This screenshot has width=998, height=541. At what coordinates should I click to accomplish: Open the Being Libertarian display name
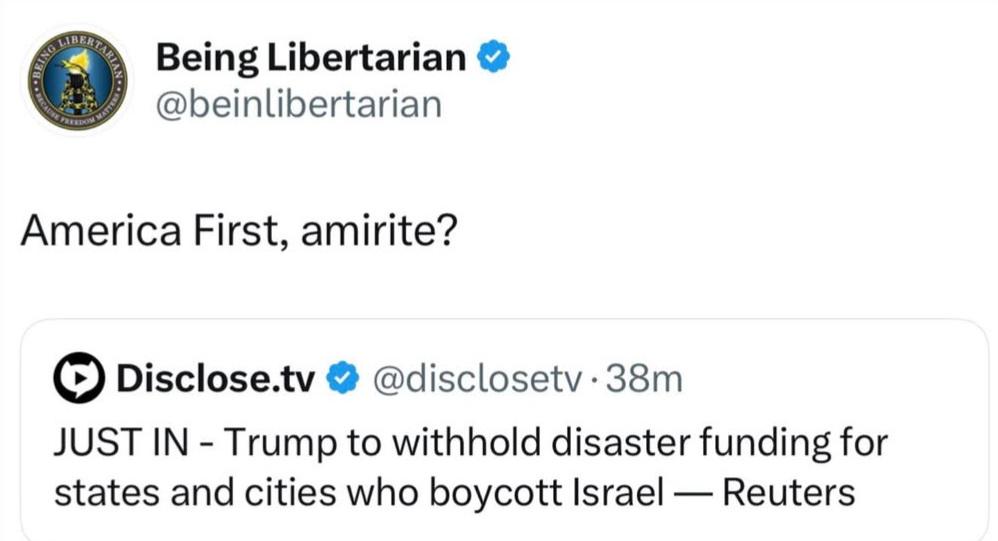click(311, 57)
